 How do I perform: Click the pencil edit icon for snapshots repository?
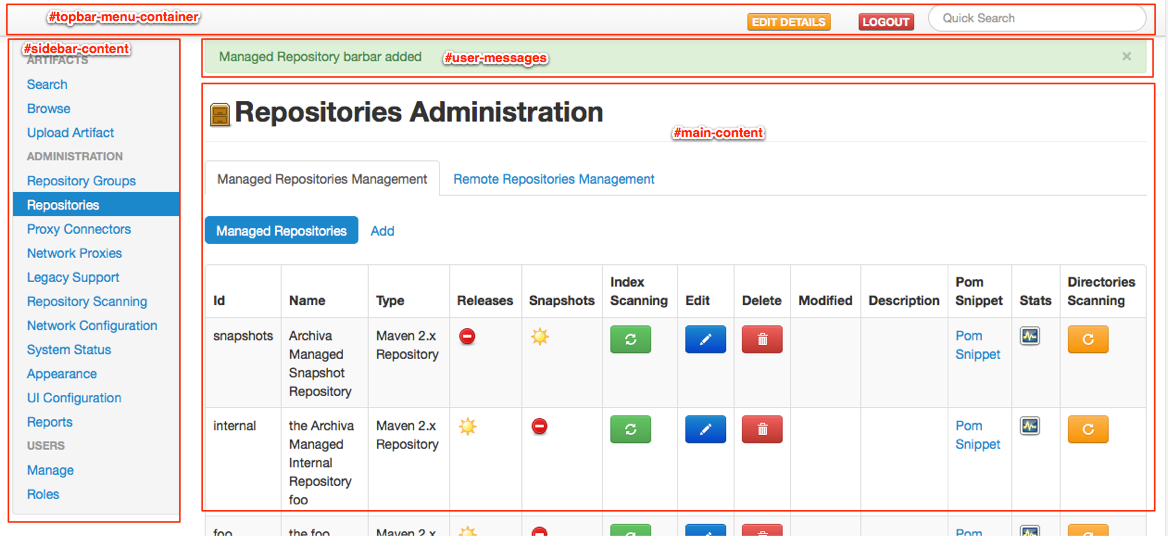click(705, 339)
